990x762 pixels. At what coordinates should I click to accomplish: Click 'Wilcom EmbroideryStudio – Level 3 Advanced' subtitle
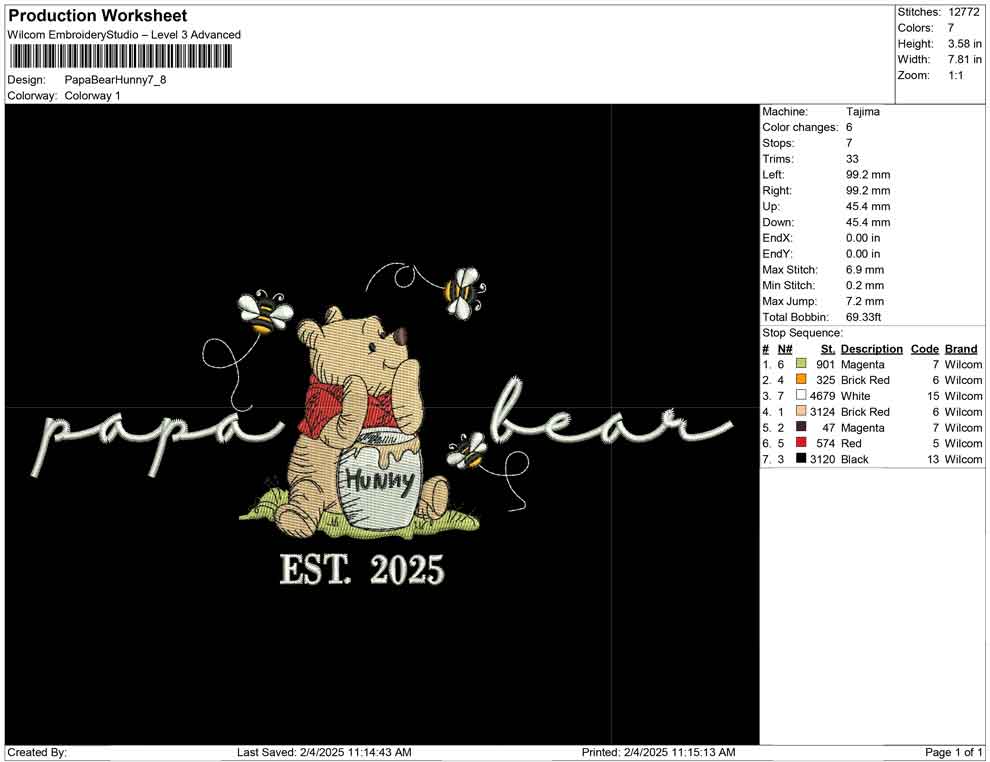click(124, 35)
